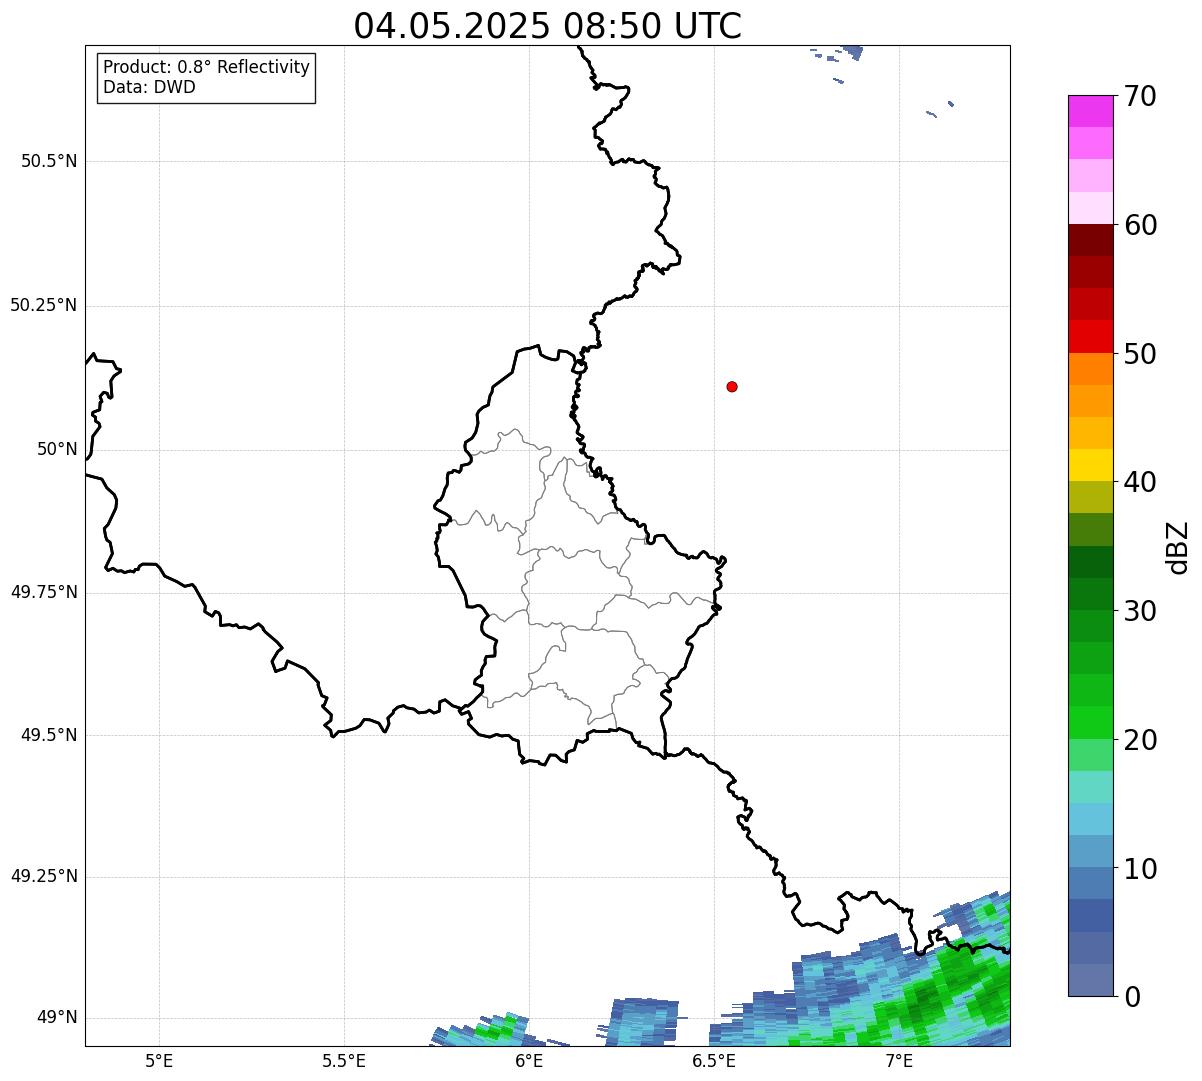Click the 6°E longitude label
The image size is (1202, 1081).
pyautogui.click(x=529, y=1061)
